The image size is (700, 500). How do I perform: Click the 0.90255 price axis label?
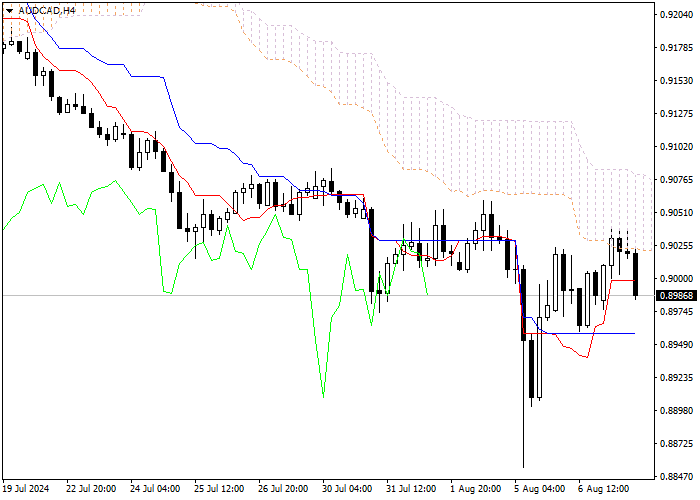click(676, 246)
